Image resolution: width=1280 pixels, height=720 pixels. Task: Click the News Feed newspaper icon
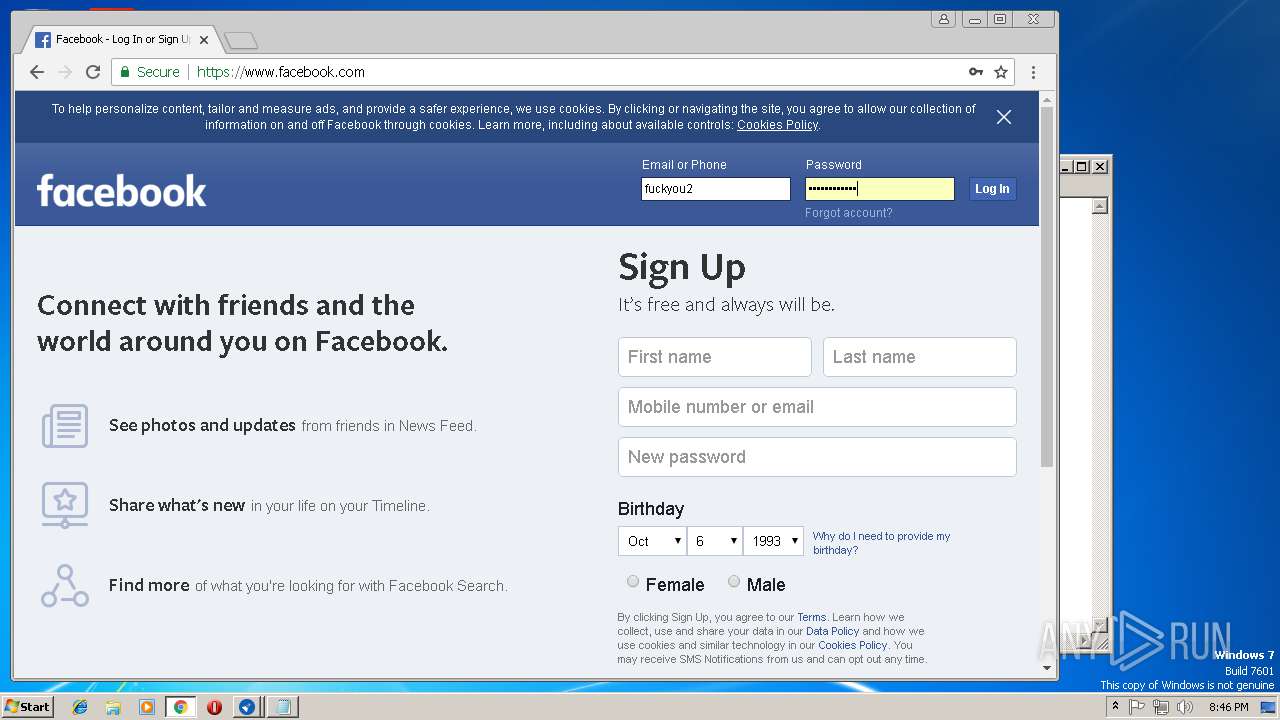[65, 426]
